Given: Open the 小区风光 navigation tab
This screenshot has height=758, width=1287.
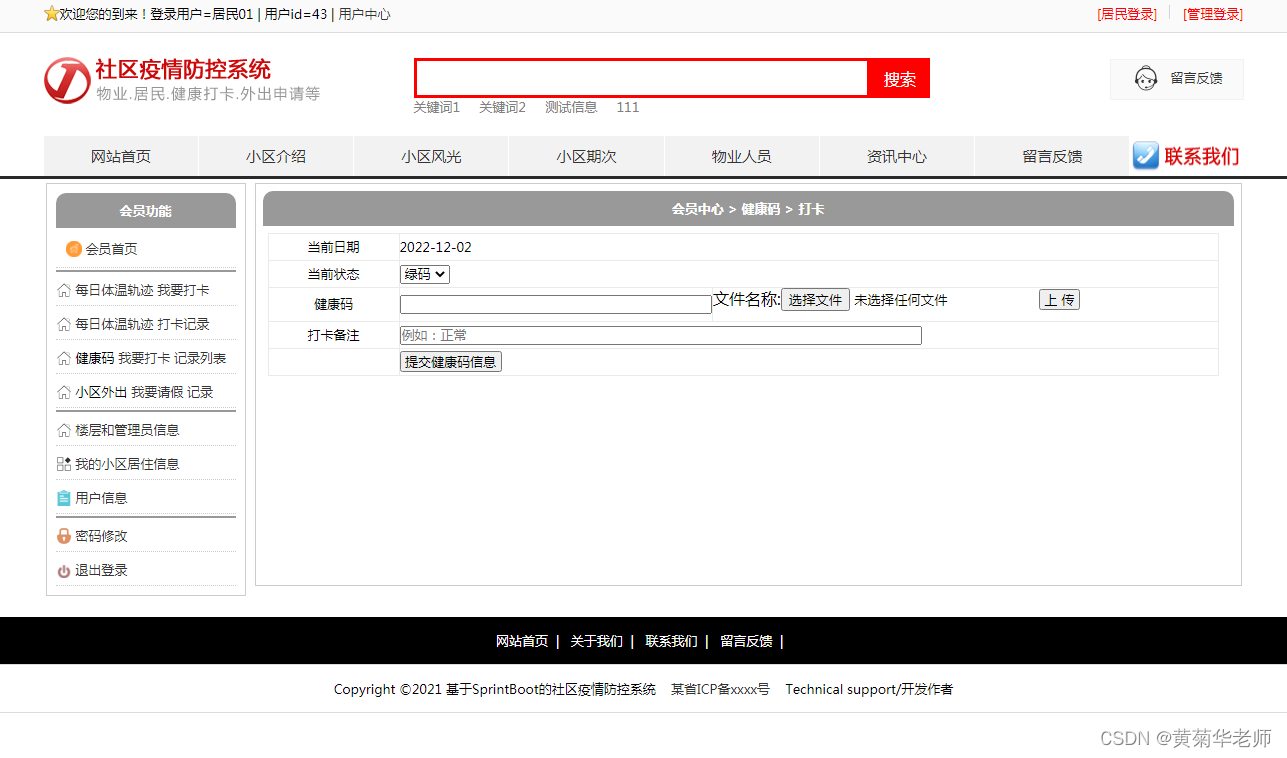Looking at the screenshot, I should tap(431, 156).
